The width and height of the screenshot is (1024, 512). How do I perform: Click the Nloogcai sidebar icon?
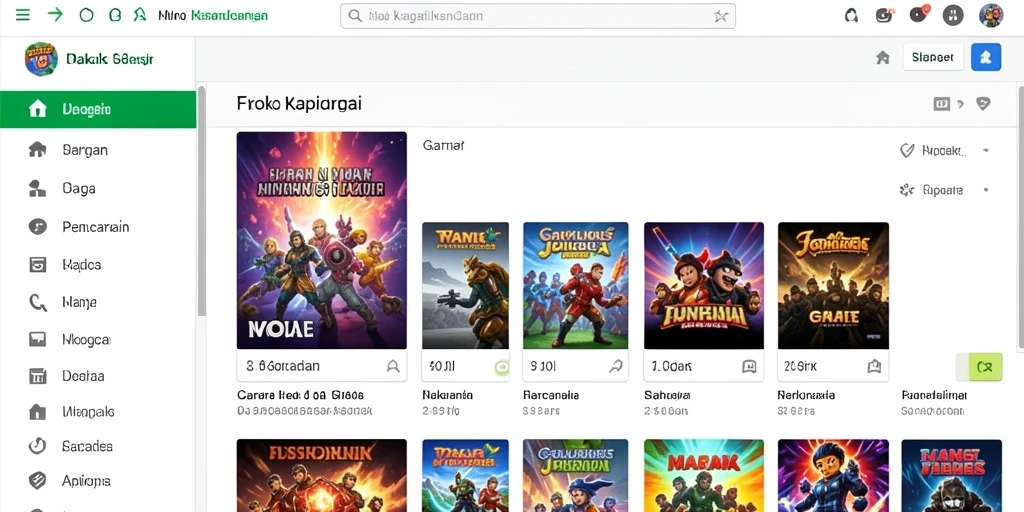click(x=37, y=340)
